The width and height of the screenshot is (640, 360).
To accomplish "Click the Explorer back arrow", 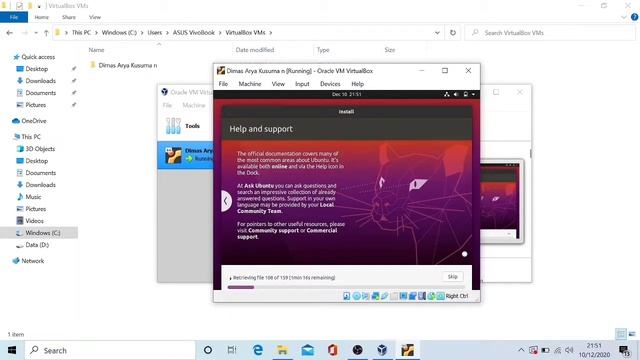I will click(10, 33).
